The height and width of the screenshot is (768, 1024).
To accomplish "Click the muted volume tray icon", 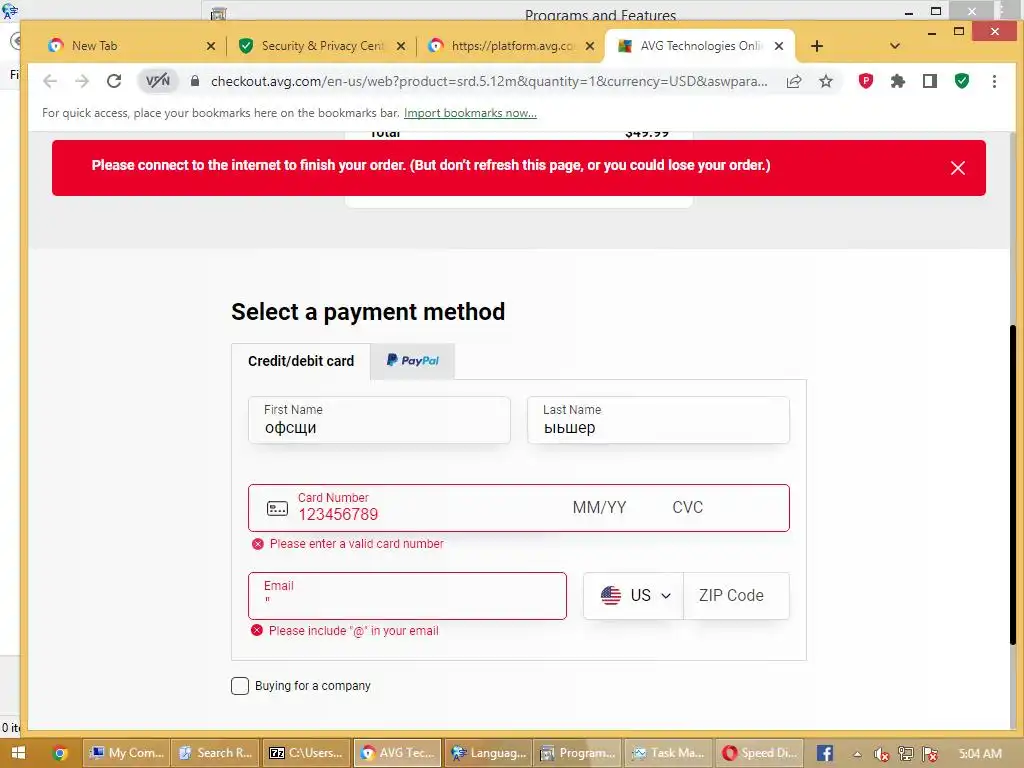I will pos(881,754).
